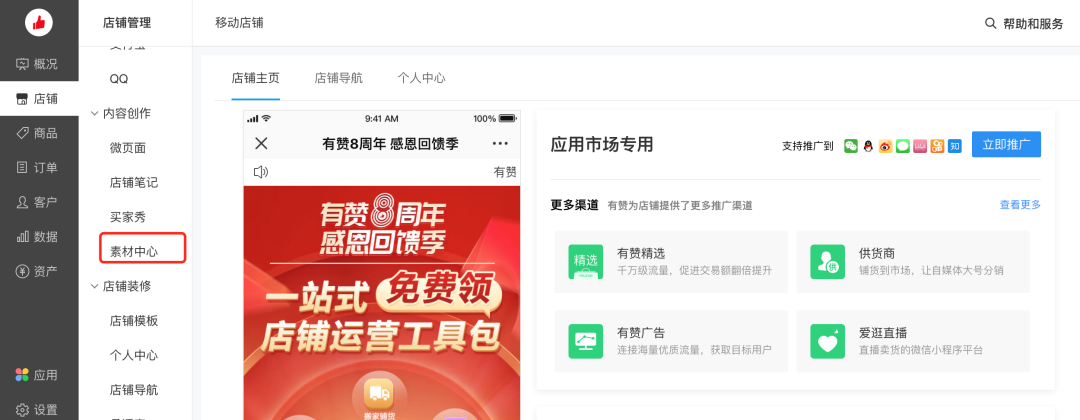Click the 有赞精选 green icon
1080x420 pixels.
[x=585, y=262]
